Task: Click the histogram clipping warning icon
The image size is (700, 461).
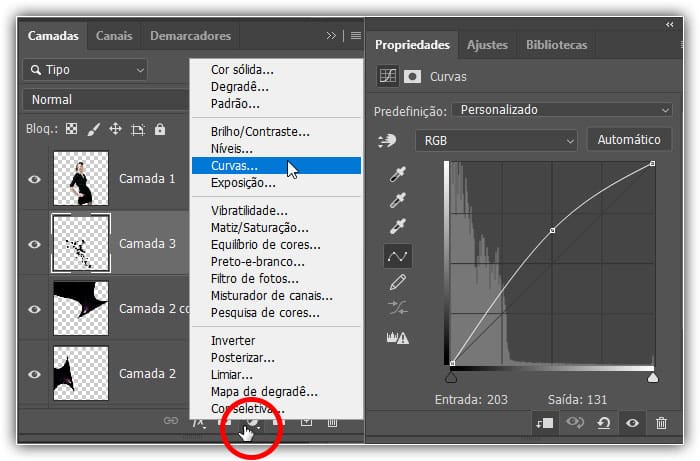Action: click(397, 338)
